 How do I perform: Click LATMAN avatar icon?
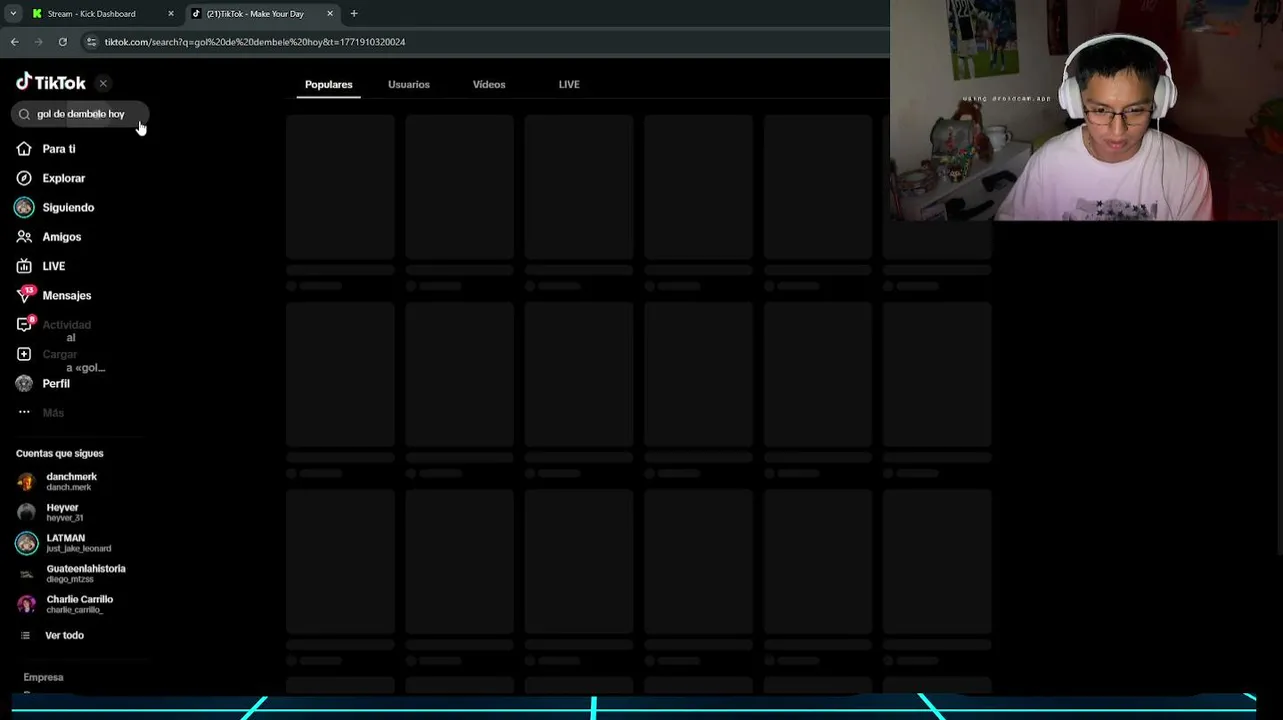coord(26,543)
